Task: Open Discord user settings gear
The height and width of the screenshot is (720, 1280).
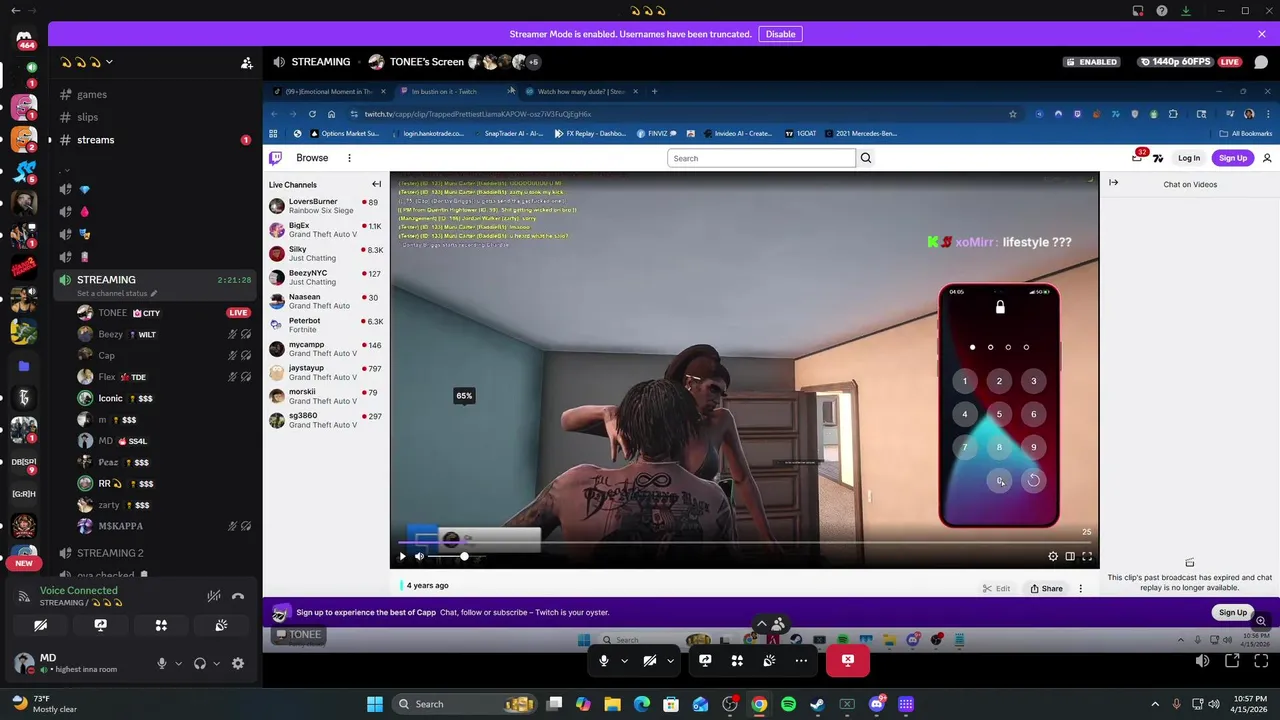Action: tap(238, 663)
